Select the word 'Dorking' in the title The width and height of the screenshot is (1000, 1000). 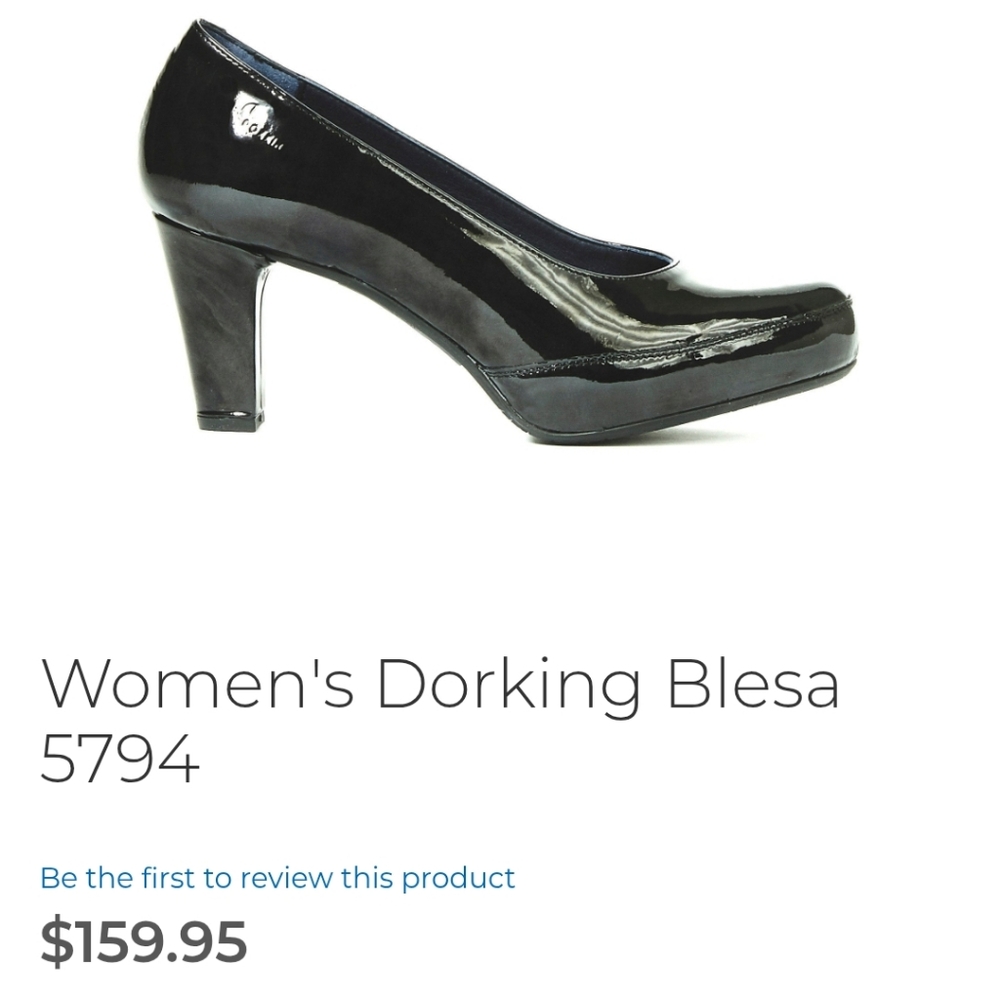tap(508, 686)
